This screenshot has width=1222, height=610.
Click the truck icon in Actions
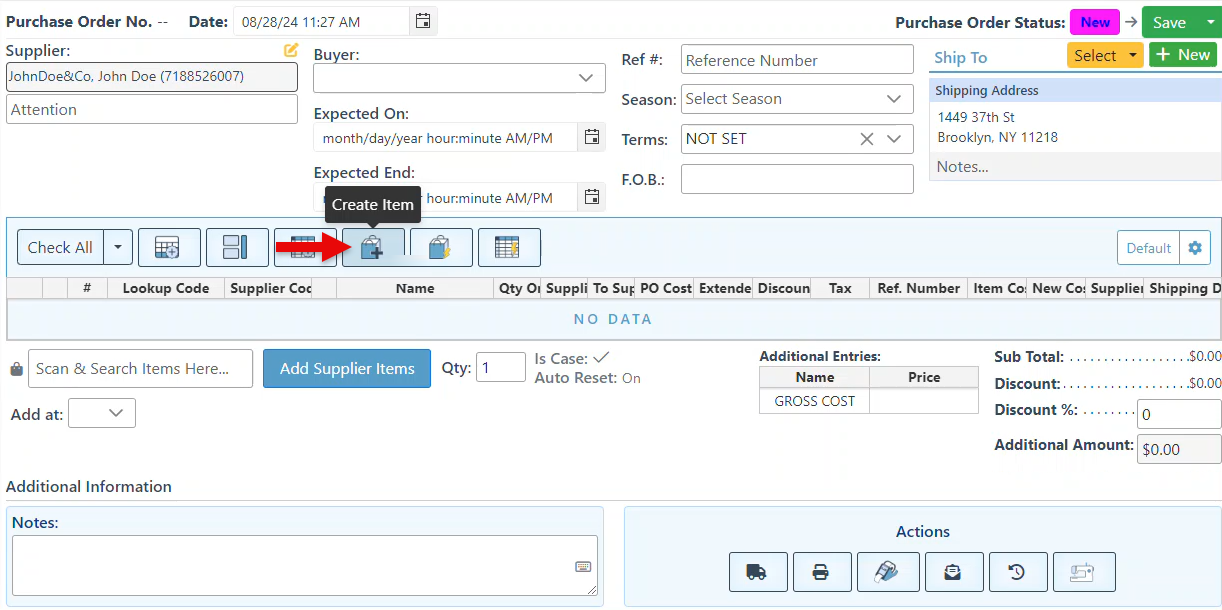tap(758, 572)
